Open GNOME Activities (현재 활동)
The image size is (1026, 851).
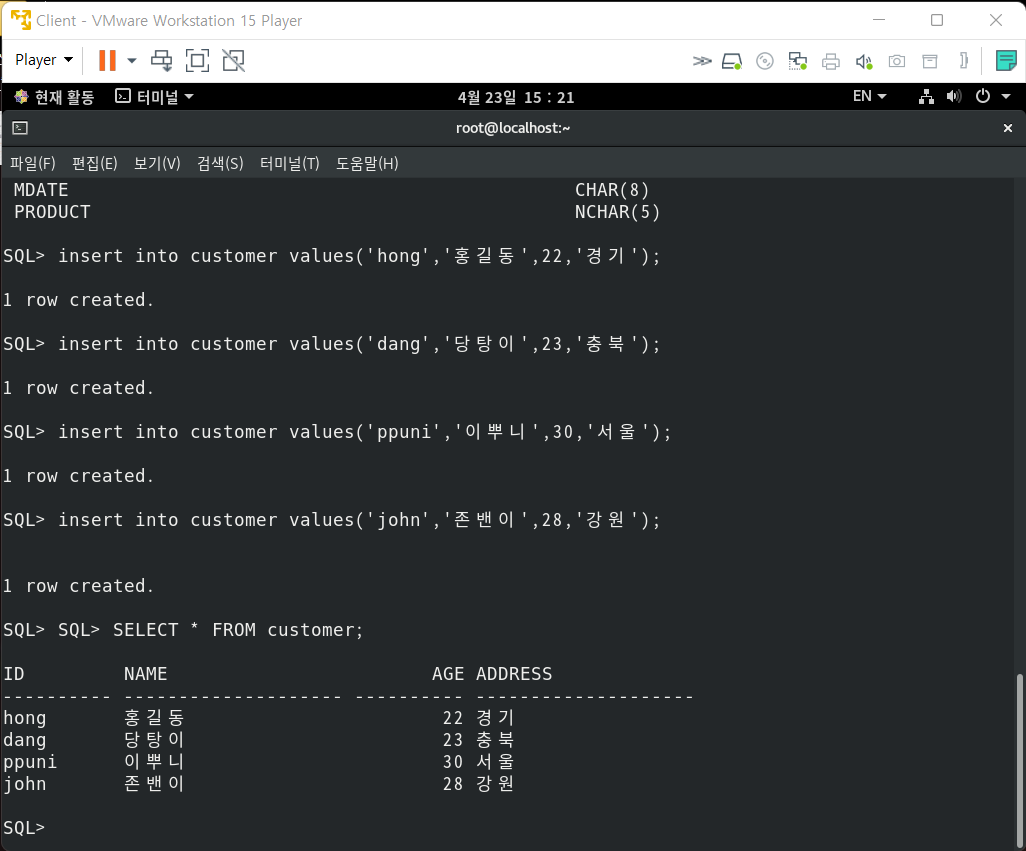tap(54, 97)
